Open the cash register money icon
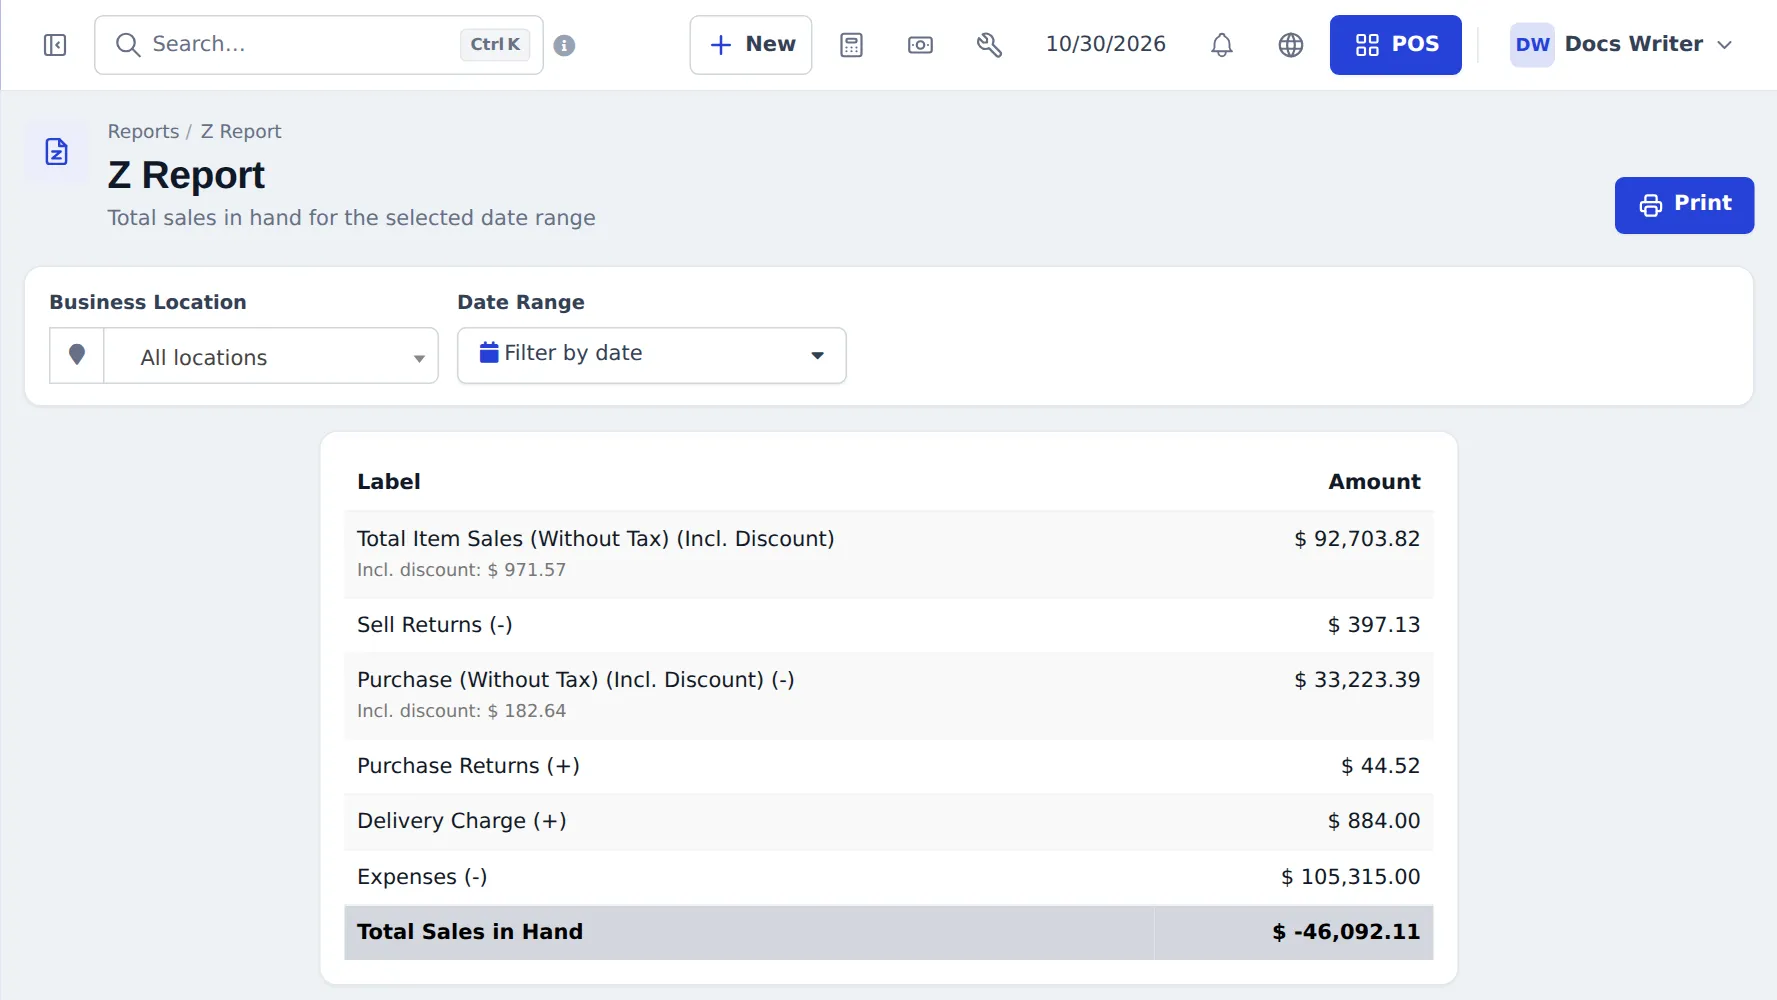This screenshot has width=1777, height=1000. pos(920,45)
